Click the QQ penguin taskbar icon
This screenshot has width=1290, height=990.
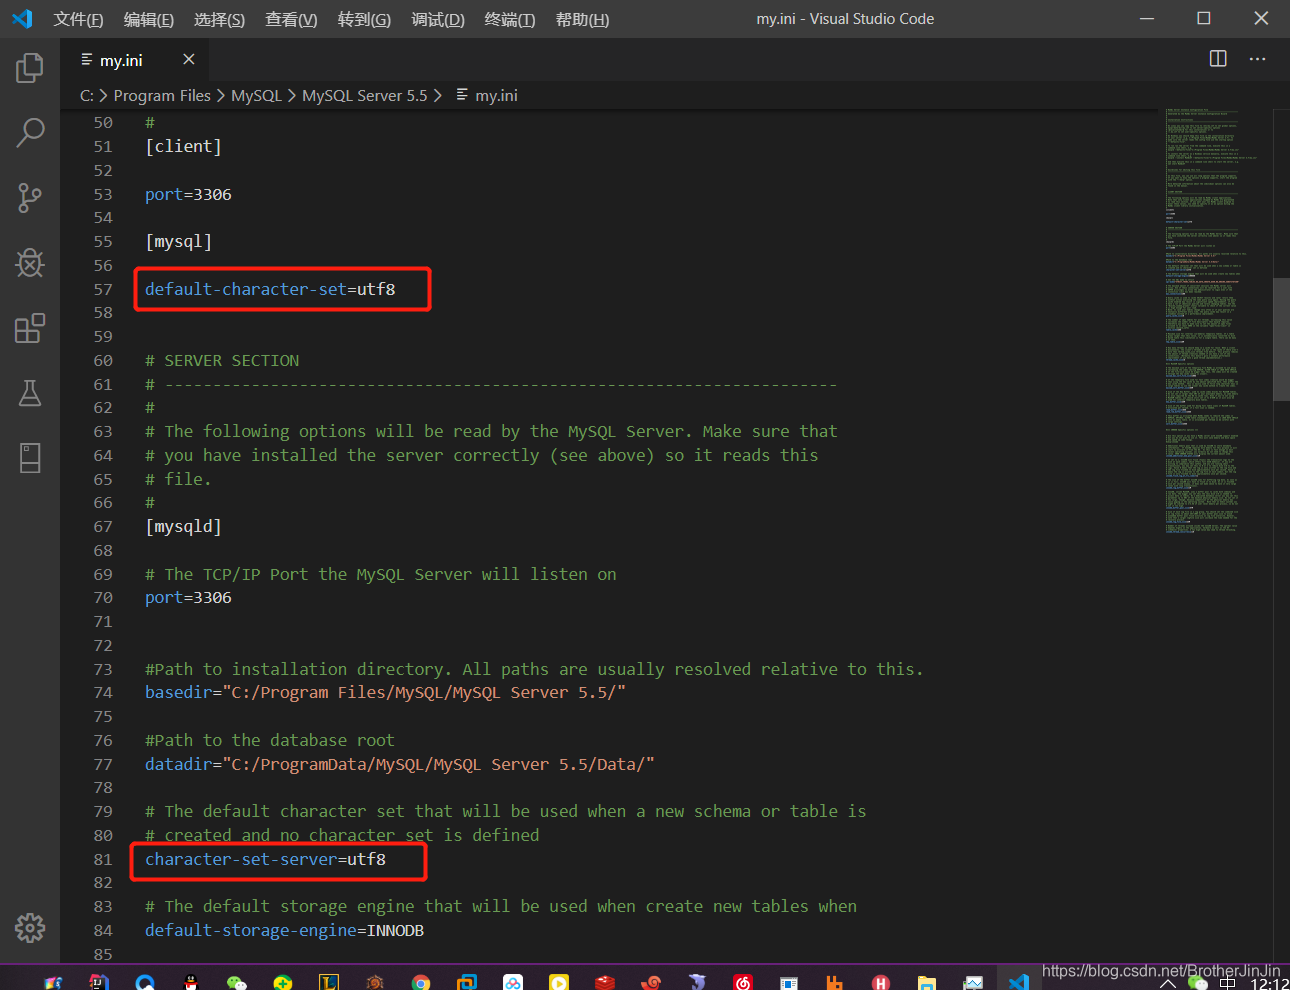190,982
